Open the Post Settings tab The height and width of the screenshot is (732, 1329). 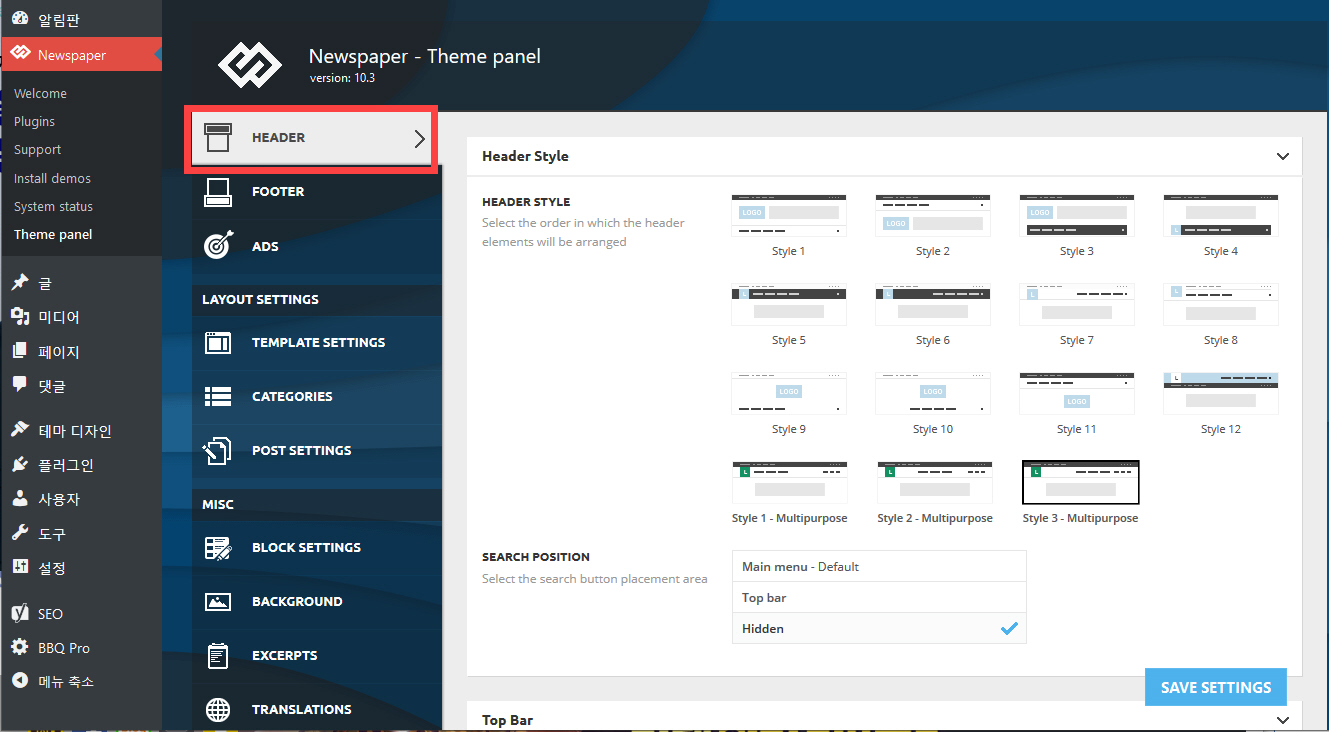[x=317, y=450]
